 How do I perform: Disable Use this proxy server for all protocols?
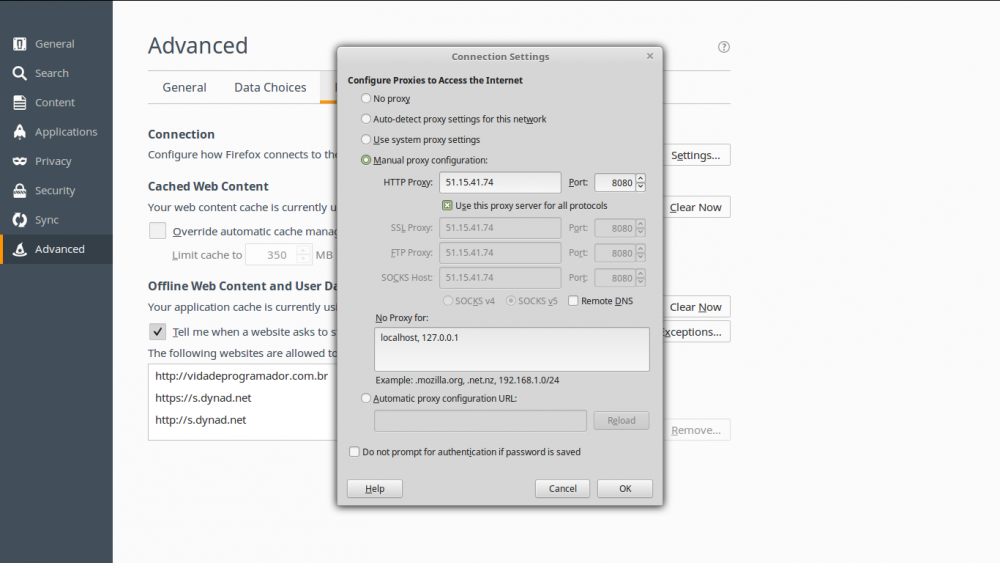pyautogui.click(x=448, y=206)
